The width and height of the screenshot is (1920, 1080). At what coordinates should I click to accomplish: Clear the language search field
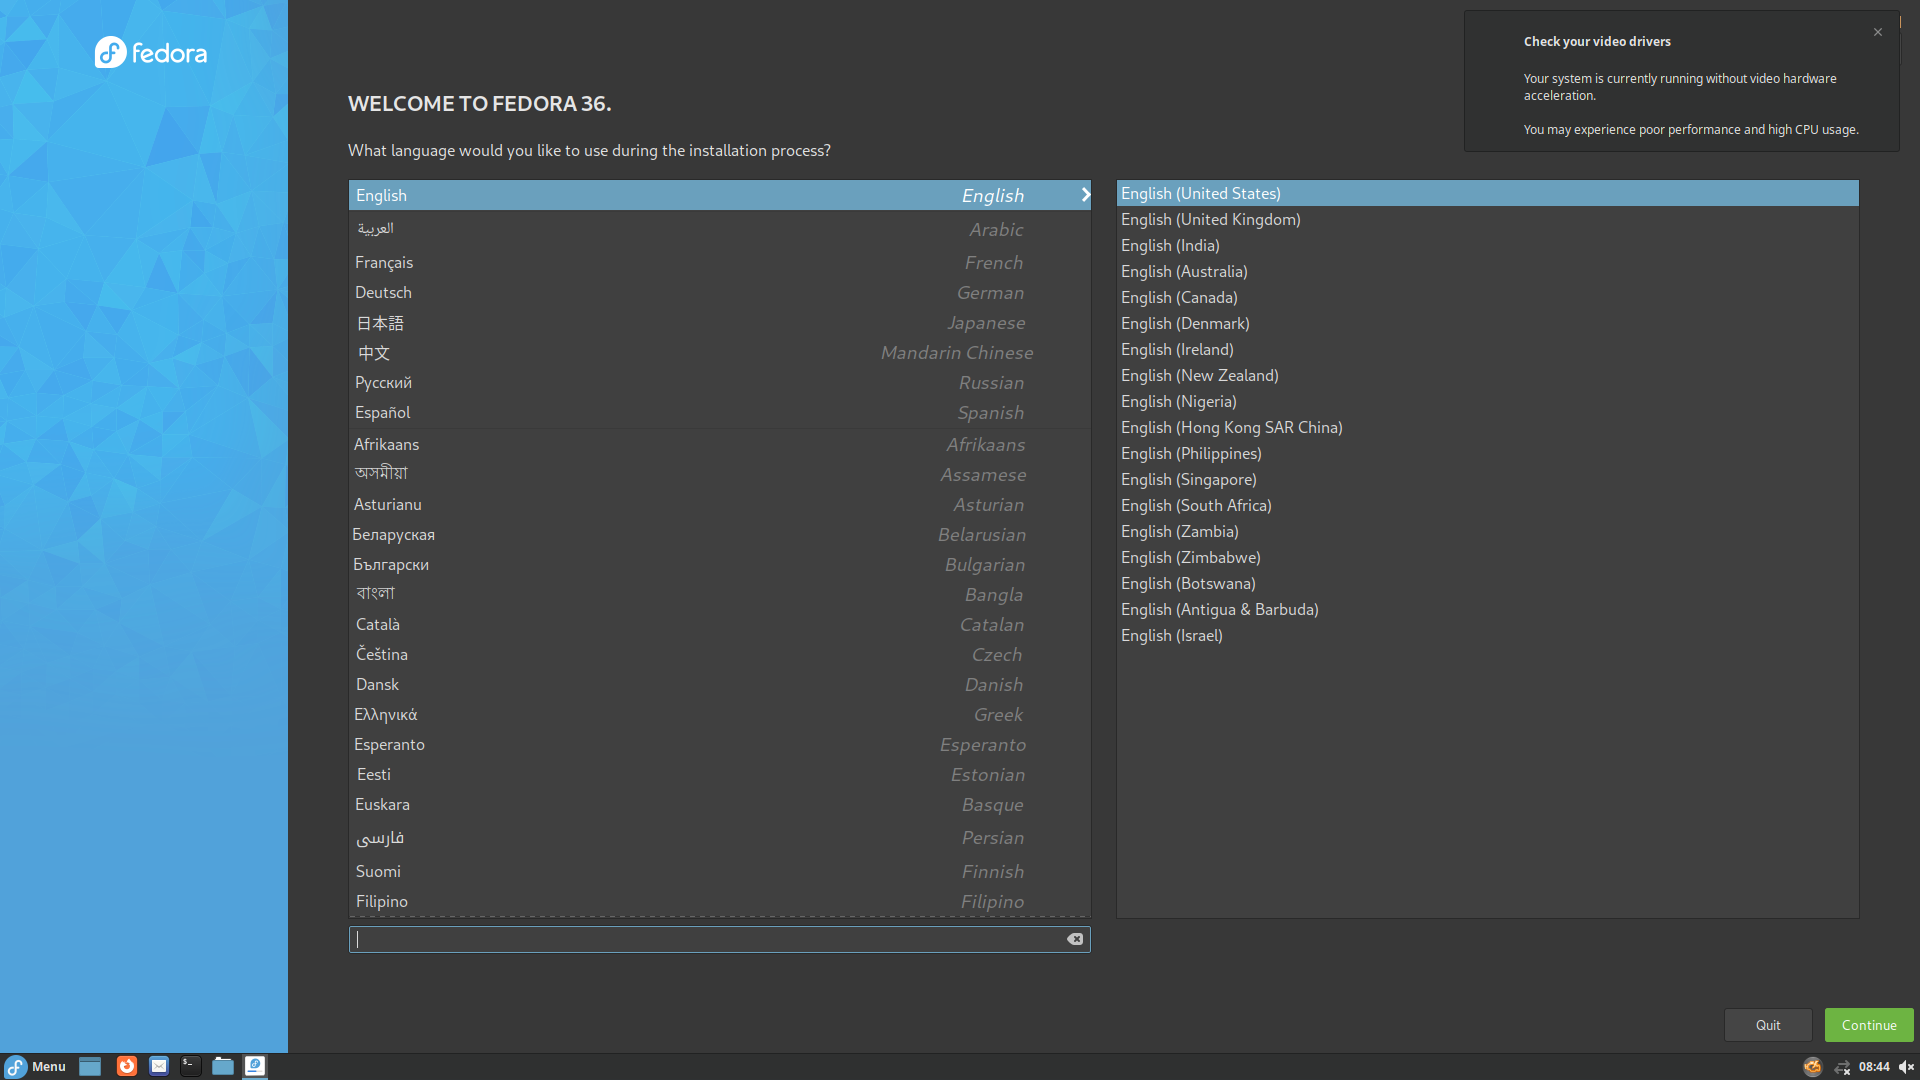point(1075,939)
